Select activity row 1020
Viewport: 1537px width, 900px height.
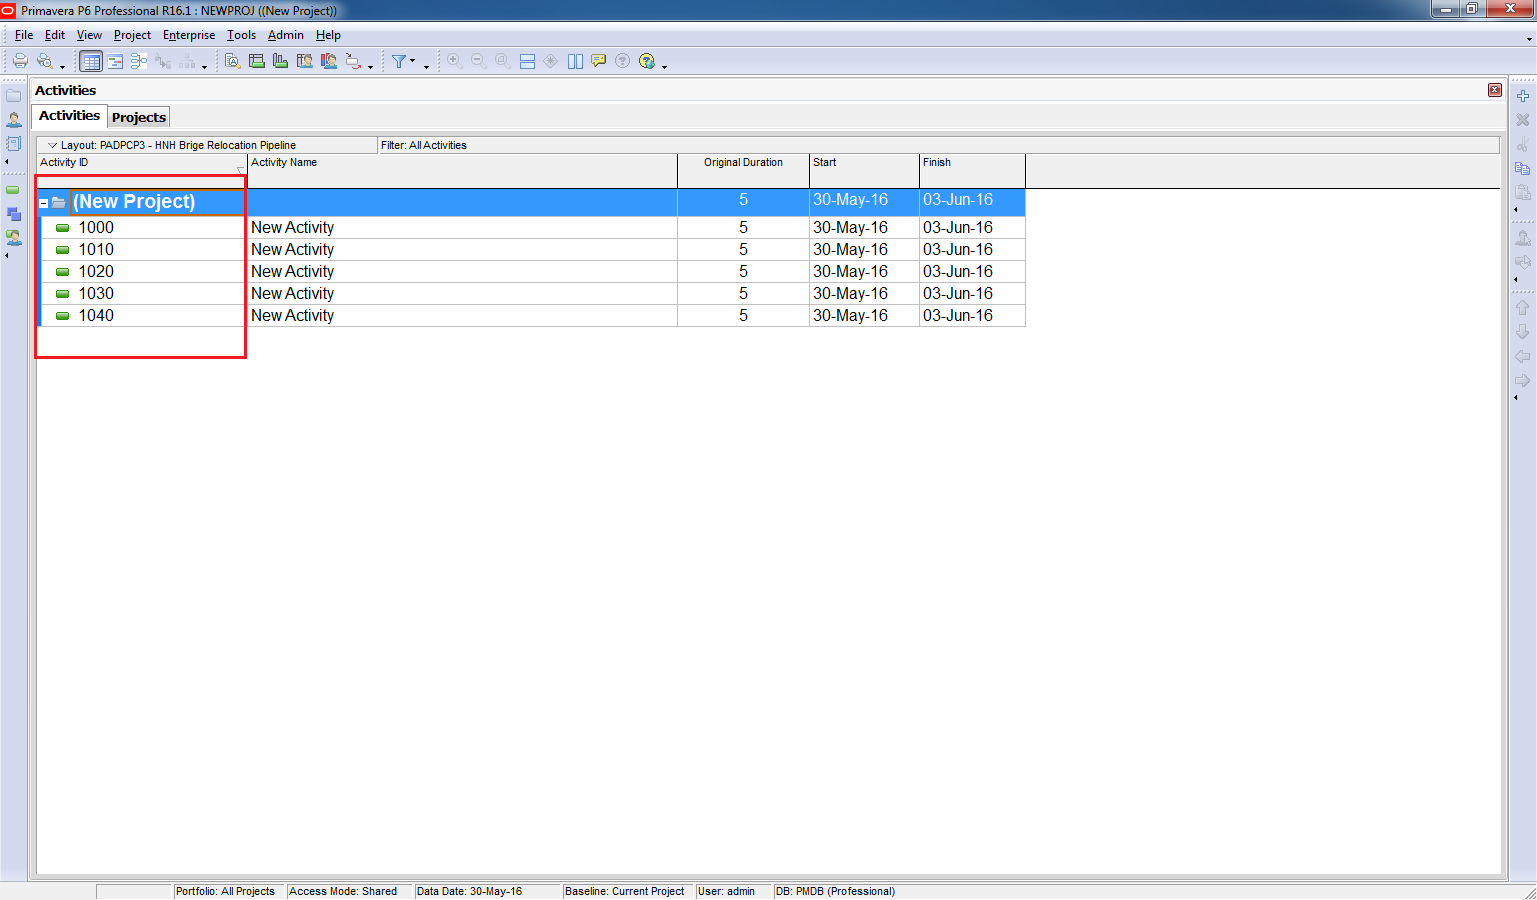point(96,272)
